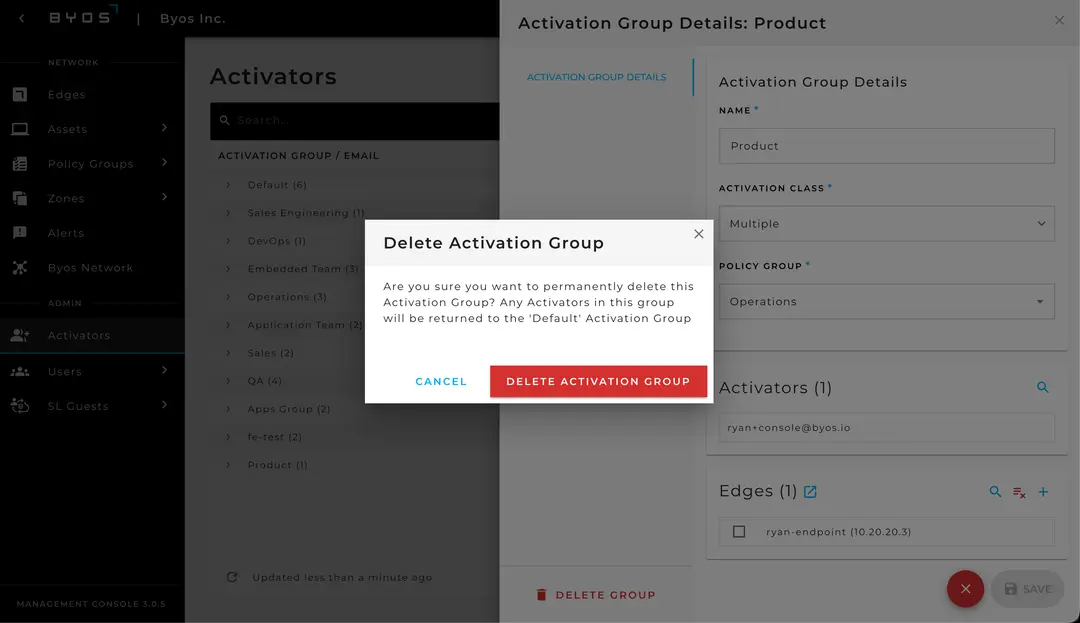Expand the Assets submenu chevron
The width and height of the screenshot is (1080, 623).
(165, 127)
